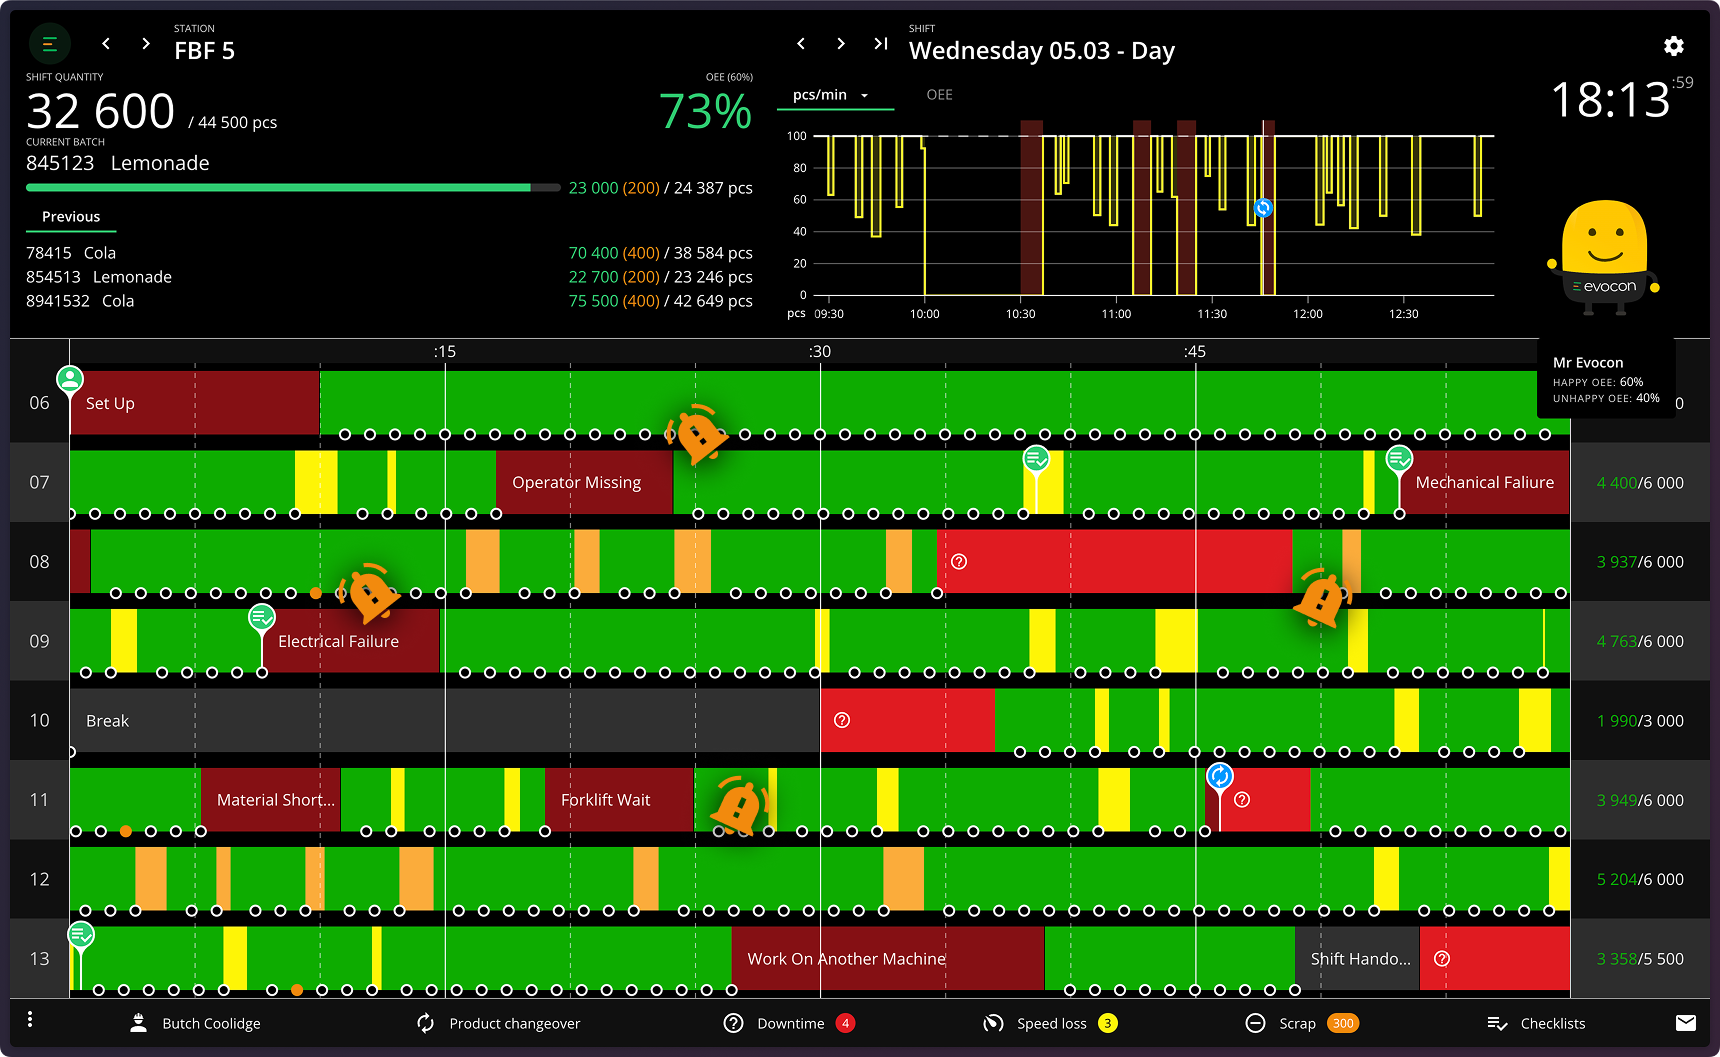This screenshot has height=1057, width=1720.
Task: Select operator Butch Coolidge
Action: tap(196, 1023)
